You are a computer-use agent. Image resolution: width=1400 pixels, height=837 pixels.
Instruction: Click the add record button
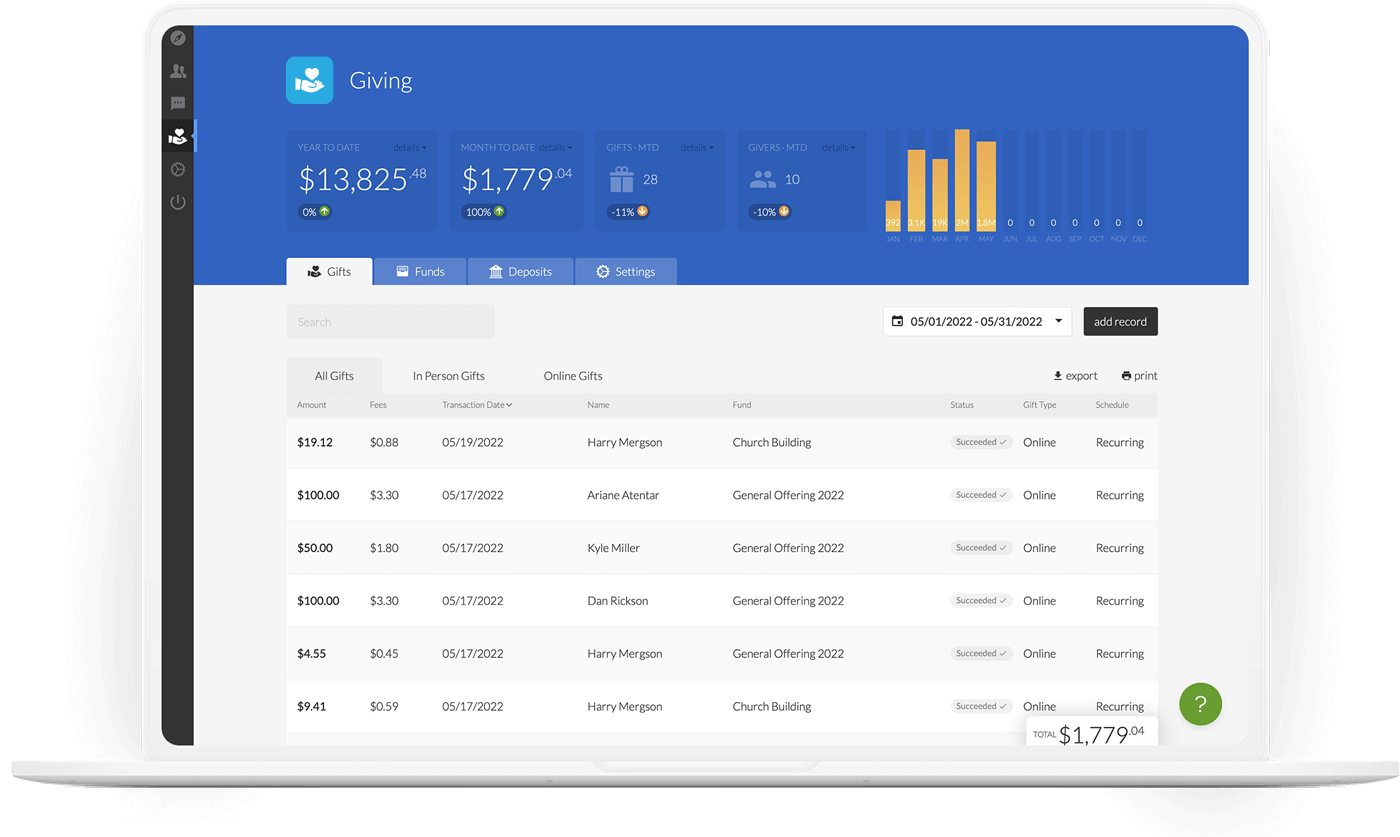point(1120,321)
